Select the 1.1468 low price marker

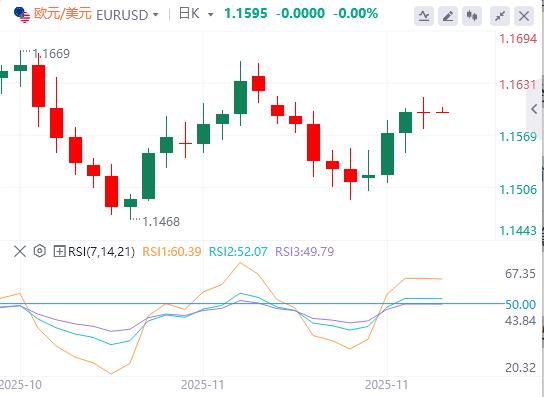161,221
